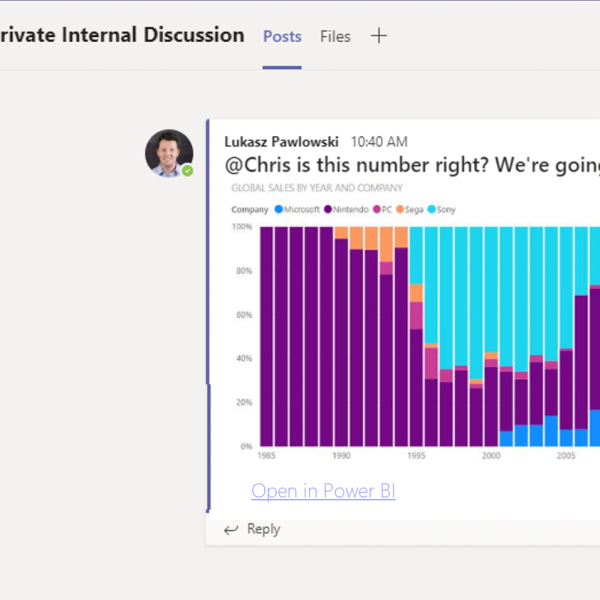Screen dimensions: 600x600
Task: Click Lukasz Pawlowski's profile picture
Action: pos(169,153)
